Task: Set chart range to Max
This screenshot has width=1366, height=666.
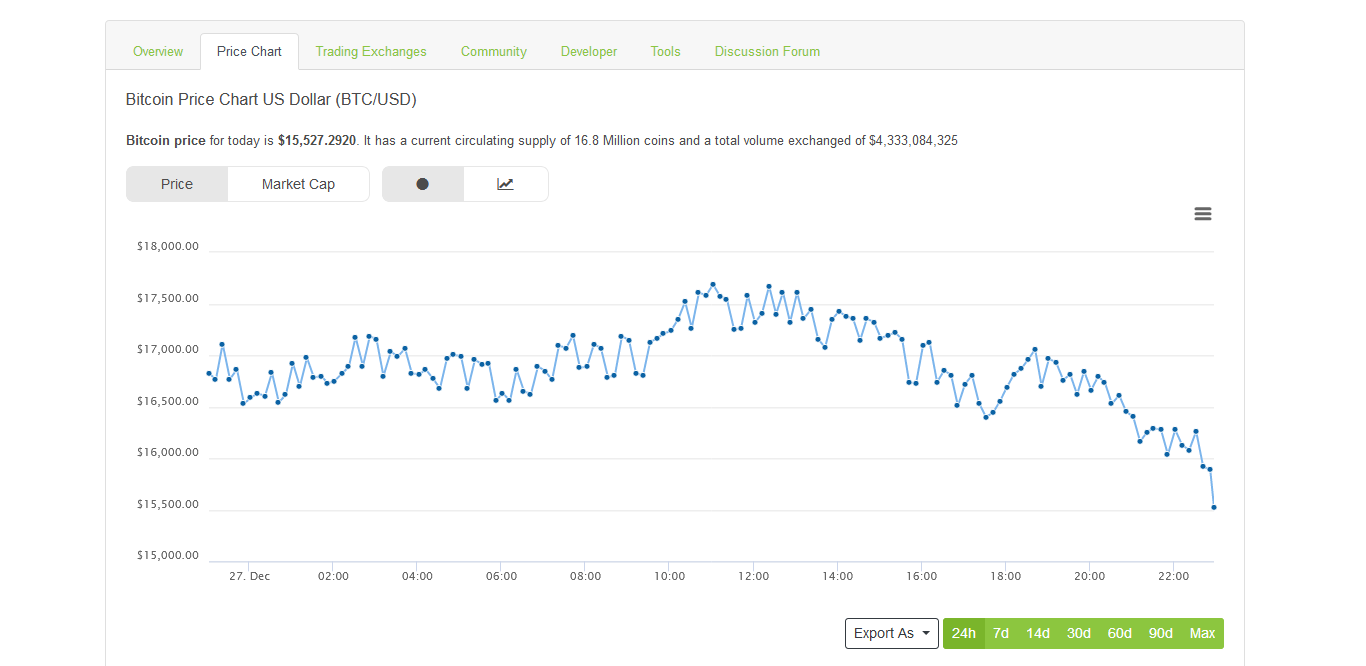Action: coord(1203,633)
